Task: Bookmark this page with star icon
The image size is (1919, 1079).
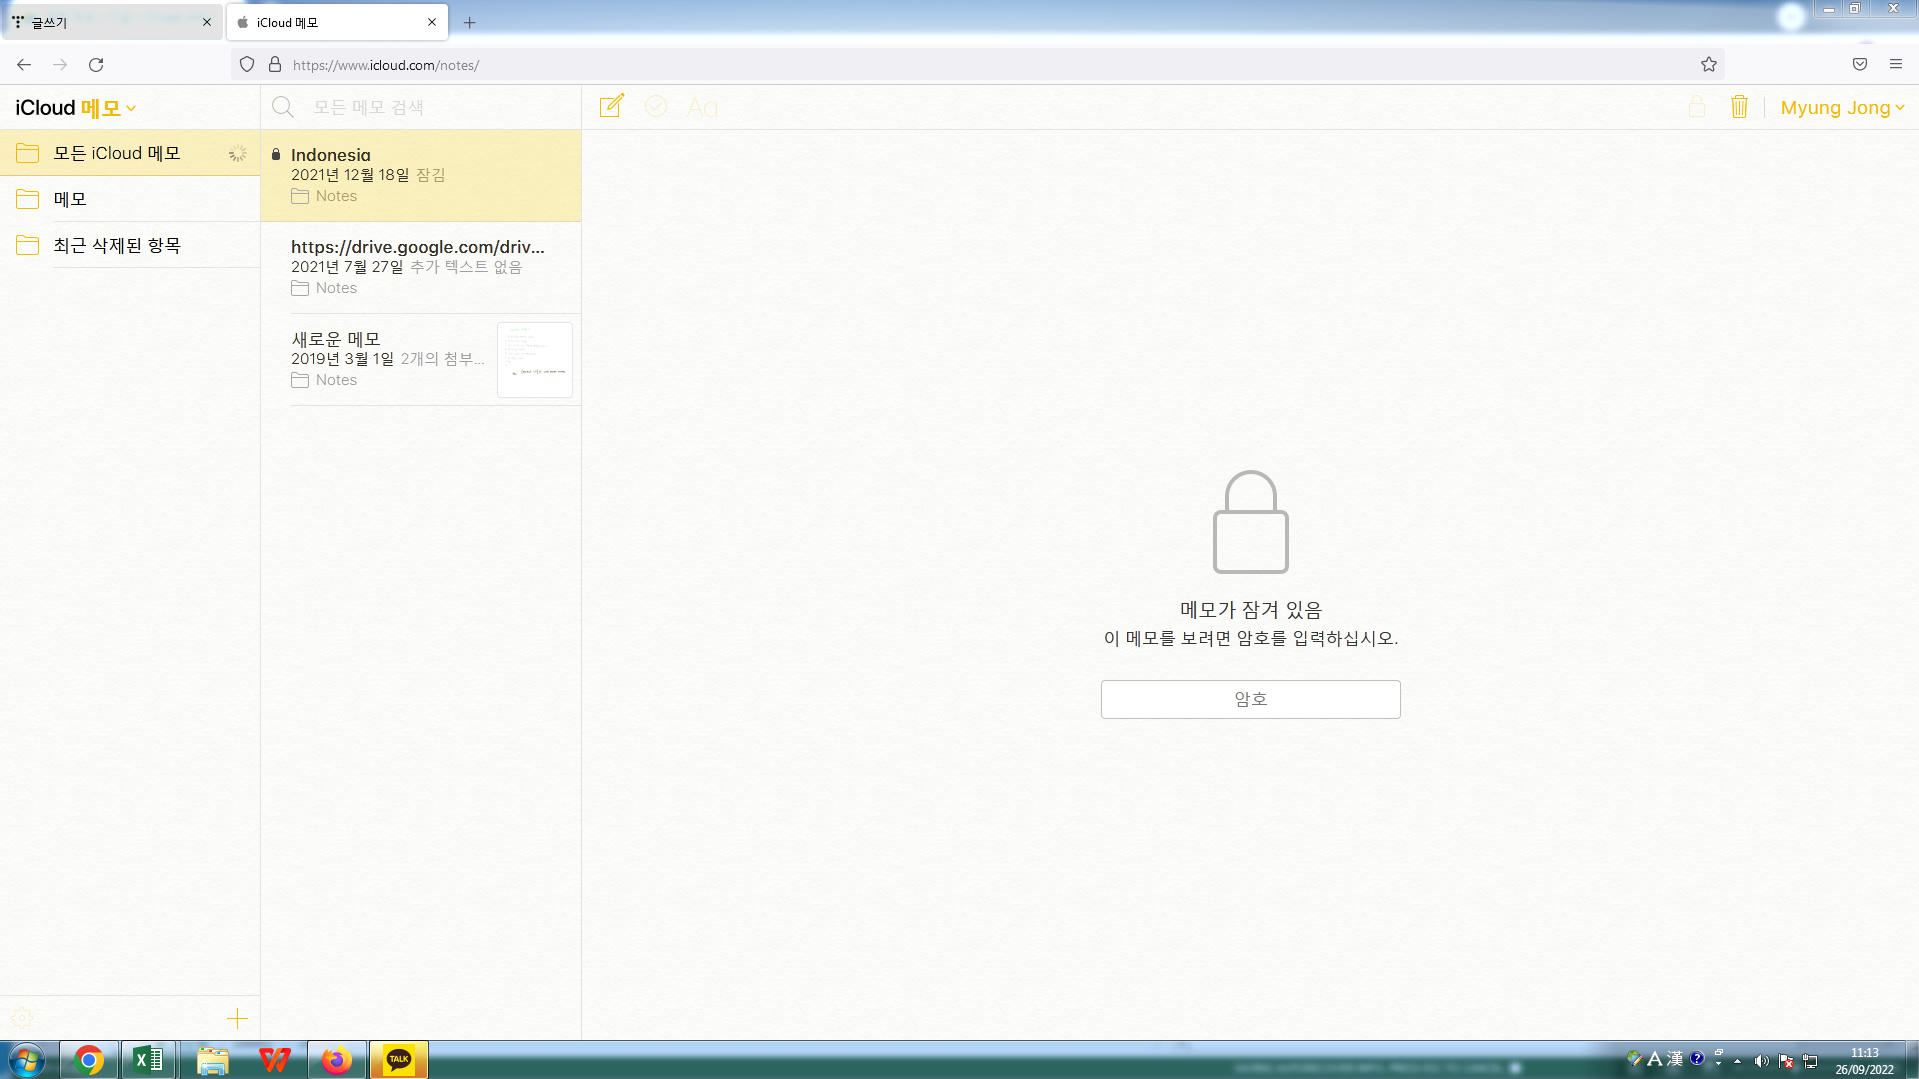Action: coord(1709,64)
